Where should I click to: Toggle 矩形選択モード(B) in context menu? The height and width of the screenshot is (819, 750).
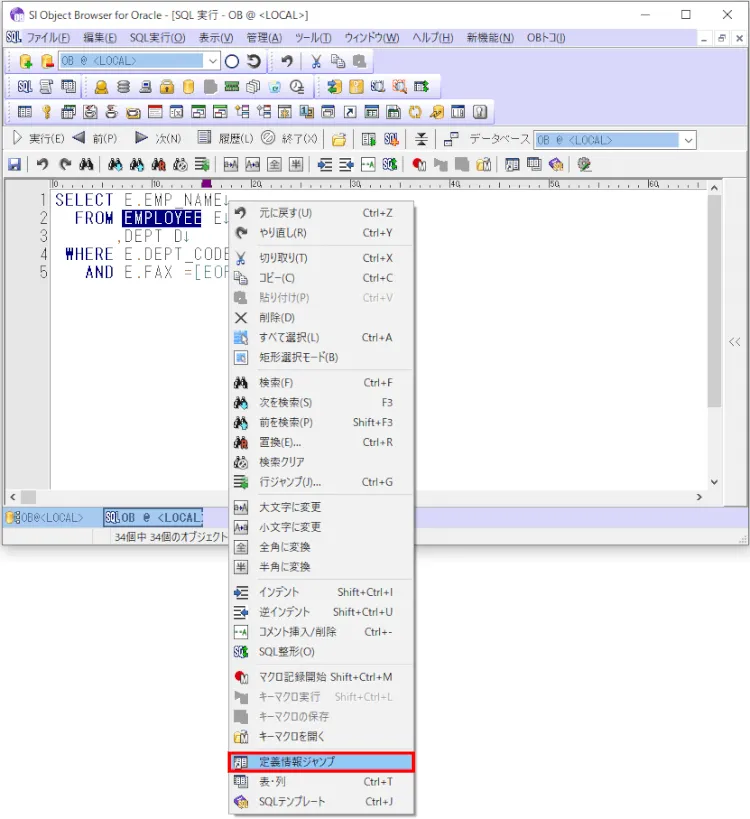point(321,357)
